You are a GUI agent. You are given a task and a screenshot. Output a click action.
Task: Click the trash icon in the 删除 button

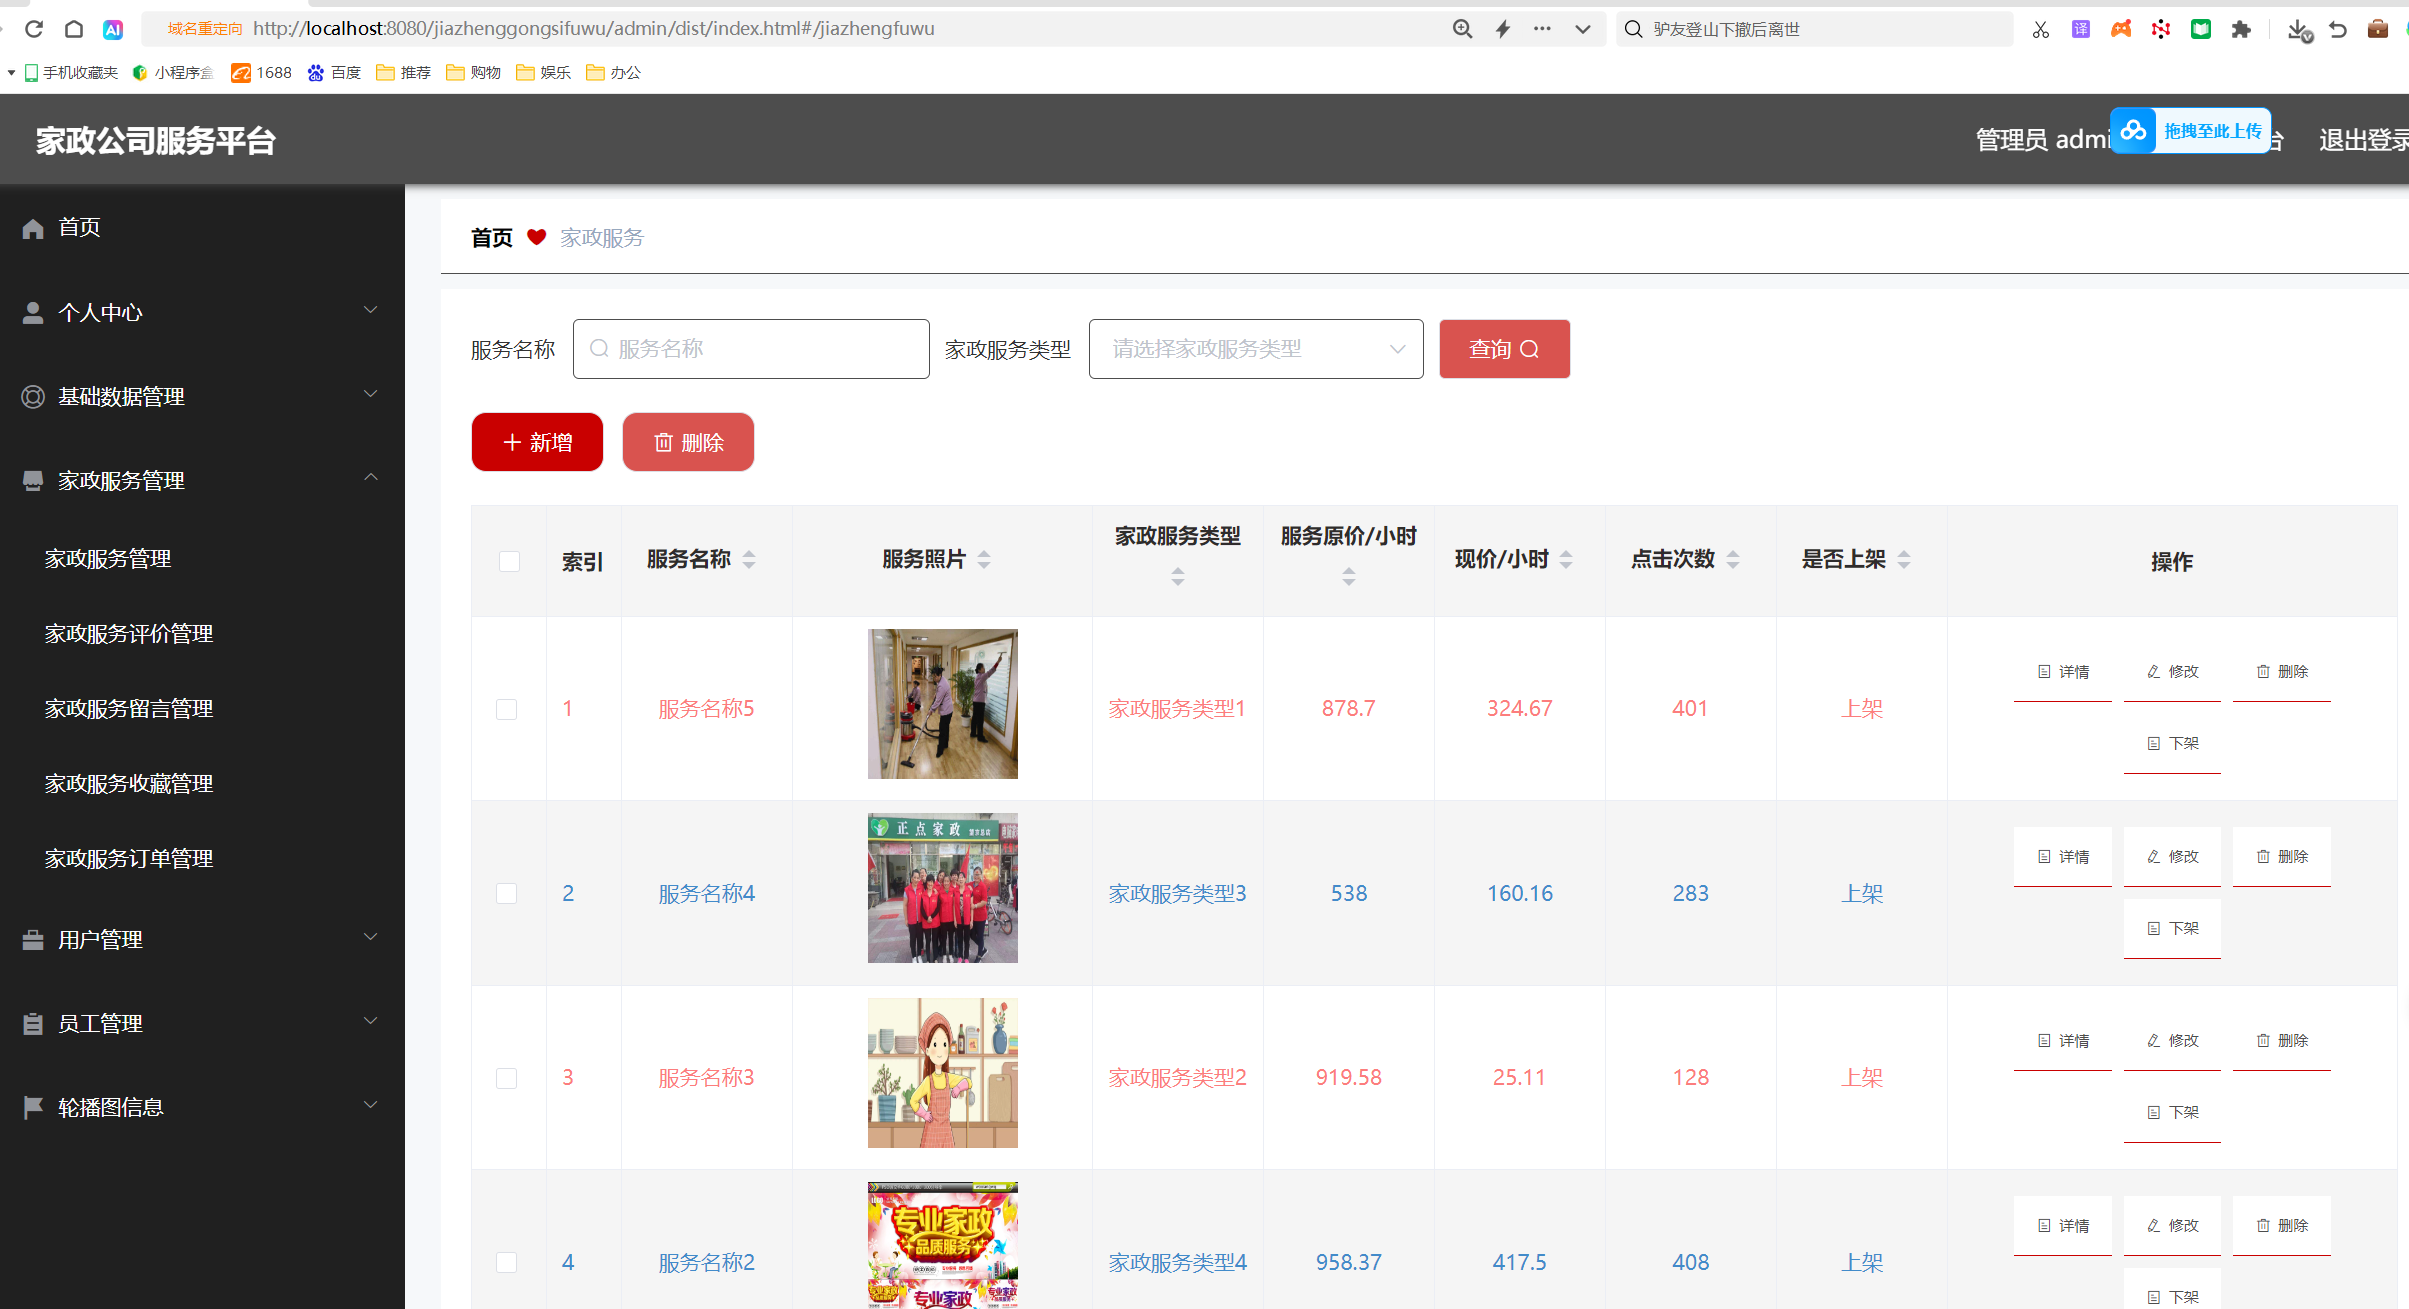pos(663,441)
